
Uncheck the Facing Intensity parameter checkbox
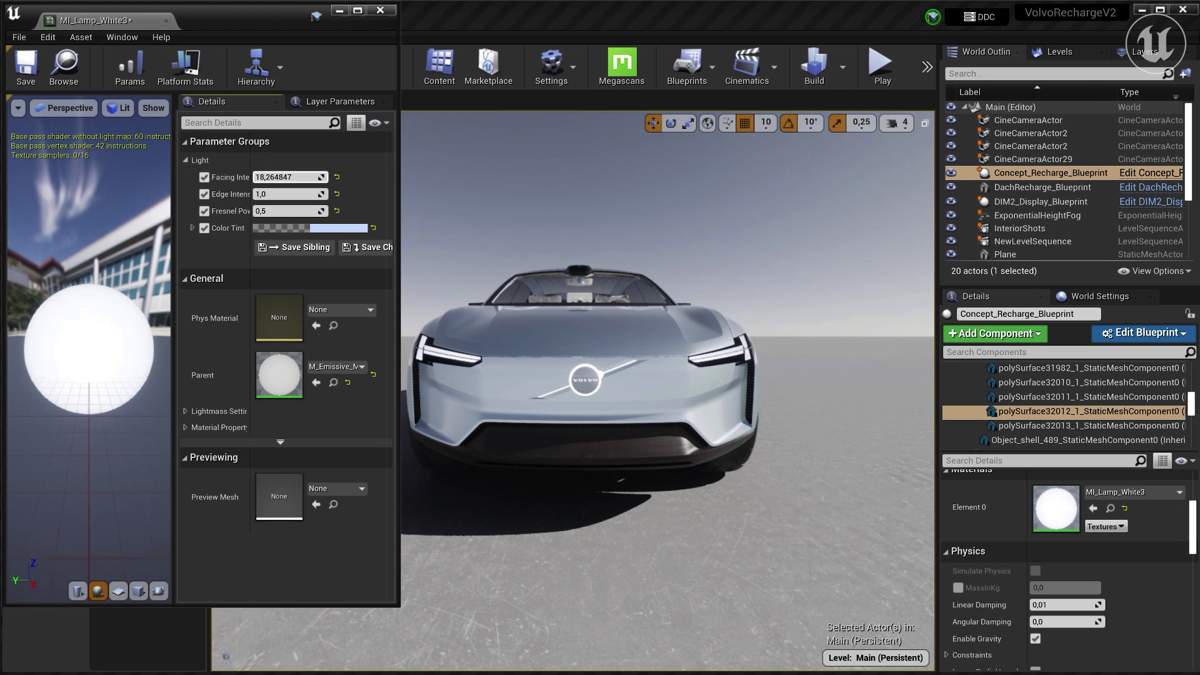[x=205, y=177]
